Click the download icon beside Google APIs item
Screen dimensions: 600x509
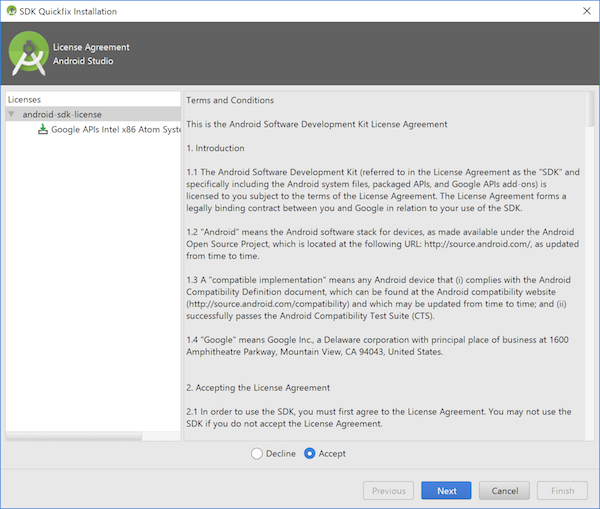point(43,129)
